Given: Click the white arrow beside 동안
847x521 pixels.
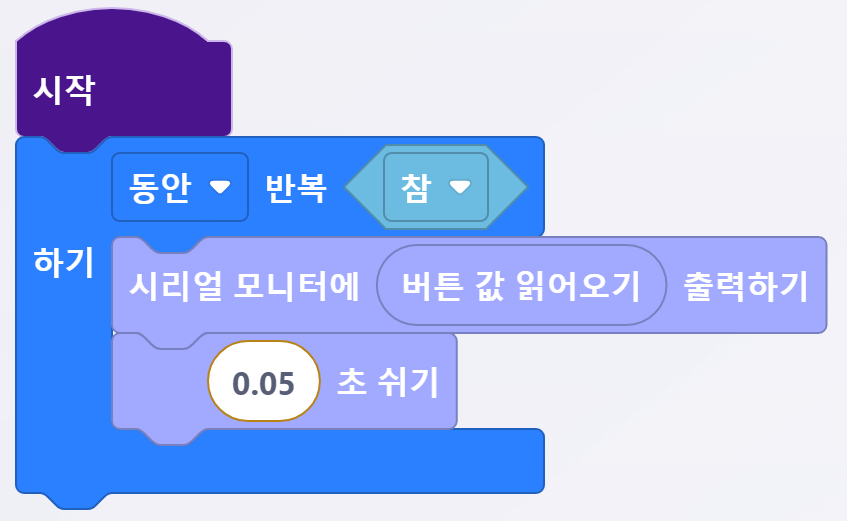Looking at the screenshot, I should [220, 188].
